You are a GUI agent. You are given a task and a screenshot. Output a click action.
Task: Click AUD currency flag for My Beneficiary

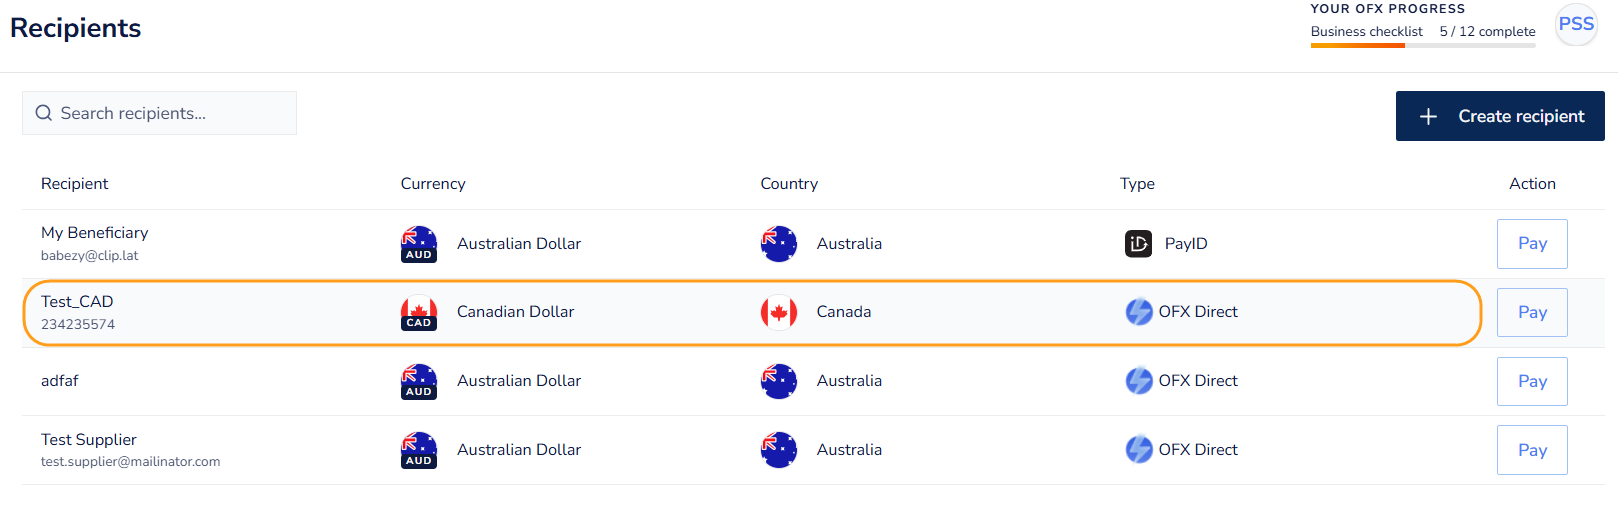419,244
